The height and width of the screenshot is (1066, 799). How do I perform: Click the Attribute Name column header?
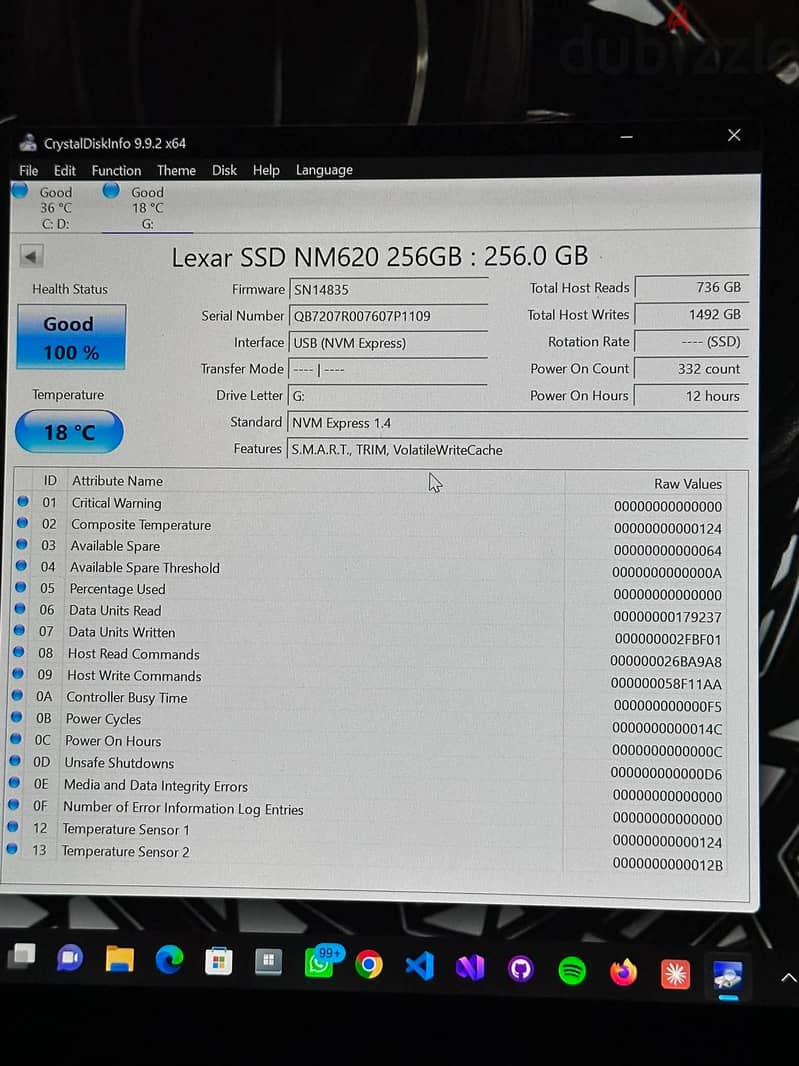pos(118,481)
